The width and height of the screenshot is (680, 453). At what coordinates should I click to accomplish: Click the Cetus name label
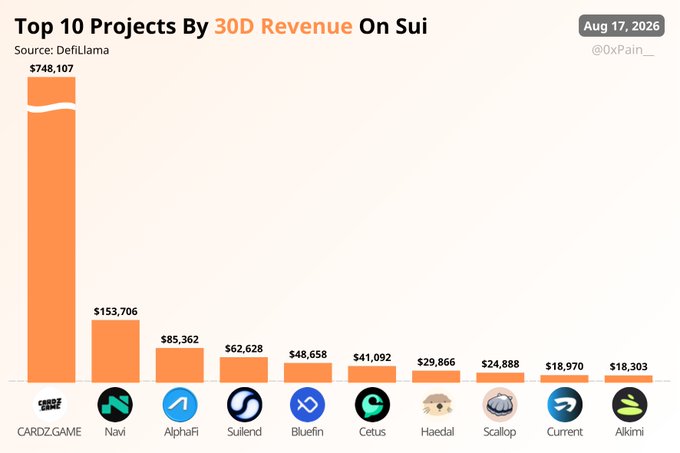tap(372, 432)
